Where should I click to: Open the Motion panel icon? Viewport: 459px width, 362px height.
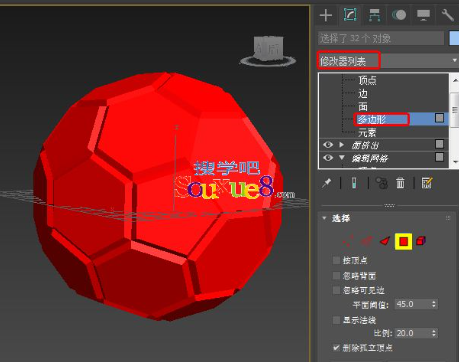399,15
